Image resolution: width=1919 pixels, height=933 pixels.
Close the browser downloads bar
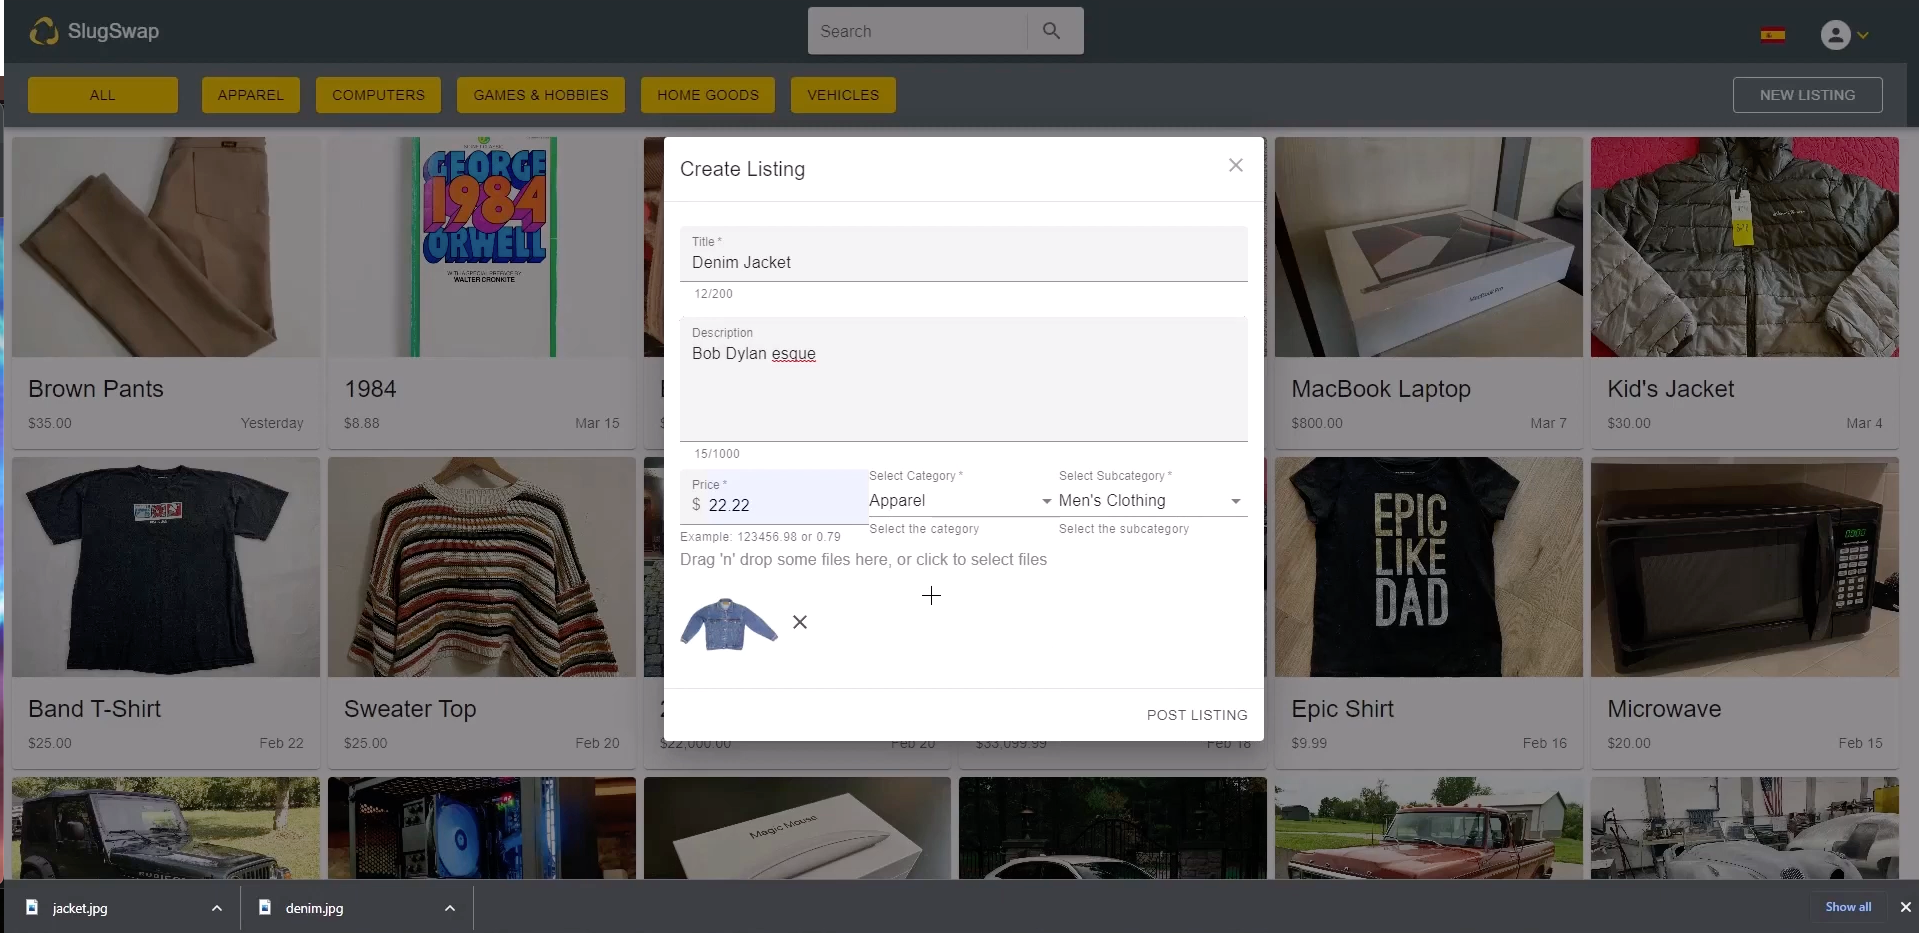pyautogui.click(x=1905, y=907)
